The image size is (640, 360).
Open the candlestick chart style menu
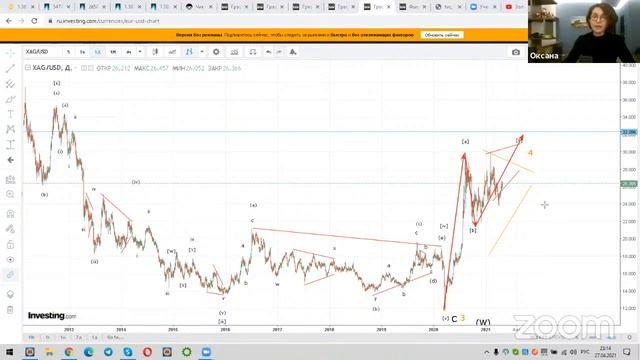click(x=155, y=52)
